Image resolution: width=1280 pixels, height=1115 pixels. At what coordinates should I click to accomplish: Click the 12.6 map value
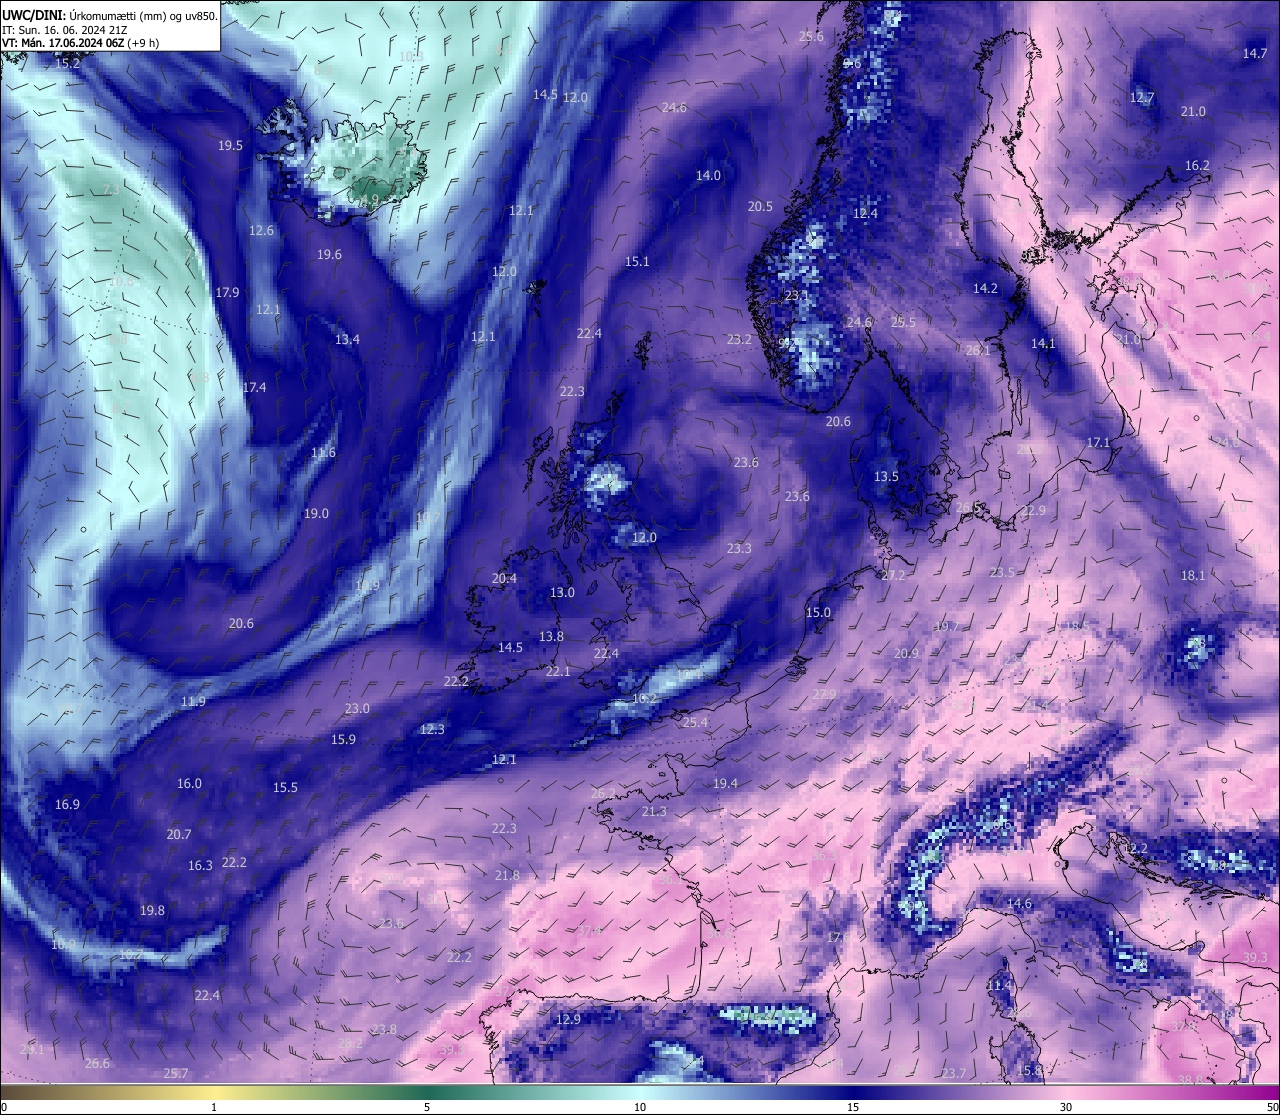[x=261, y=230]
